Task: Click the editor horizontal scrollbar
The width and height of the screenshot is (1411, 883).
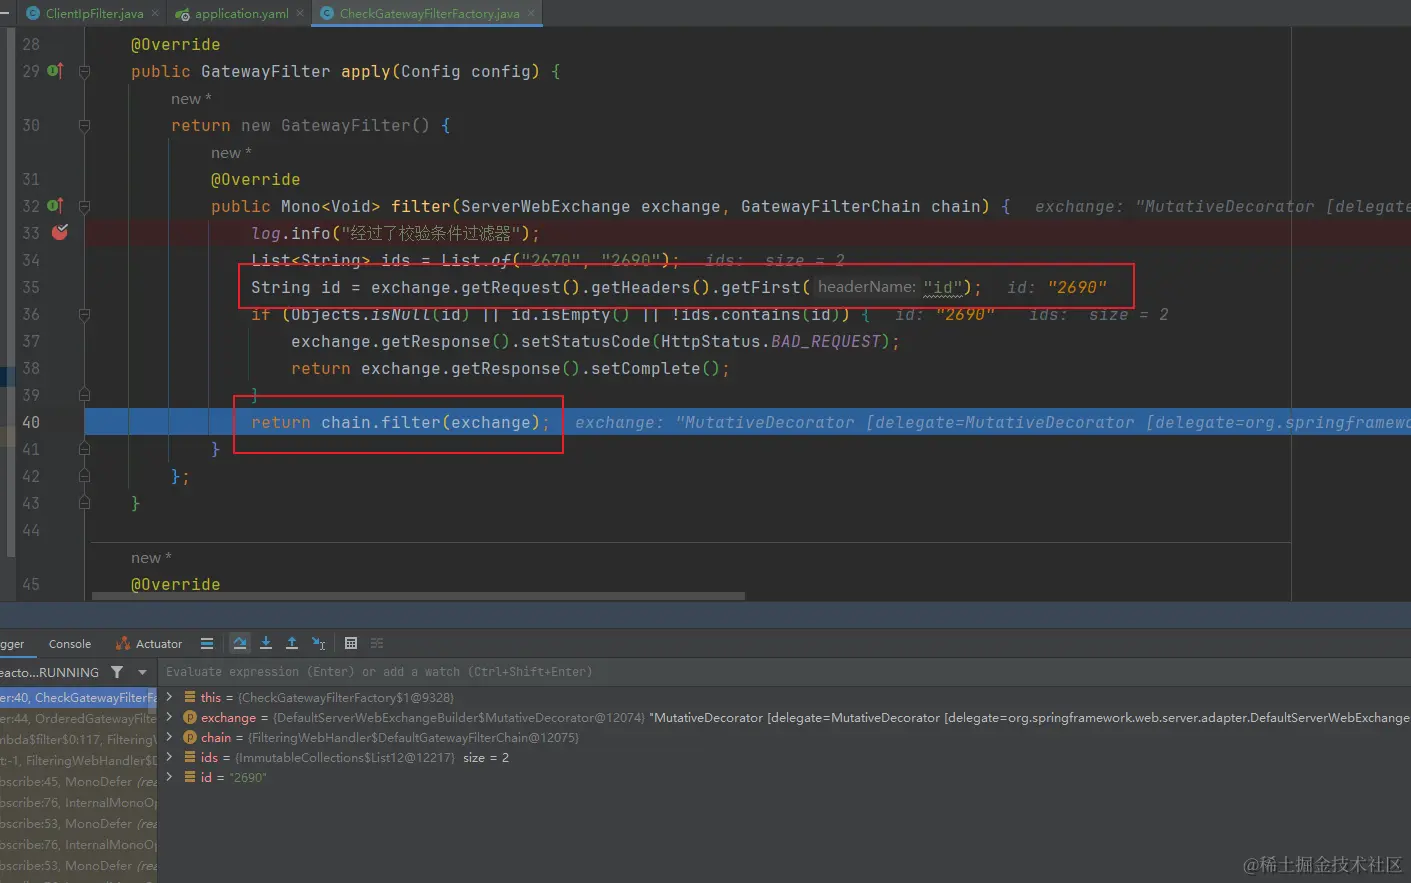Action: [418, 596]
